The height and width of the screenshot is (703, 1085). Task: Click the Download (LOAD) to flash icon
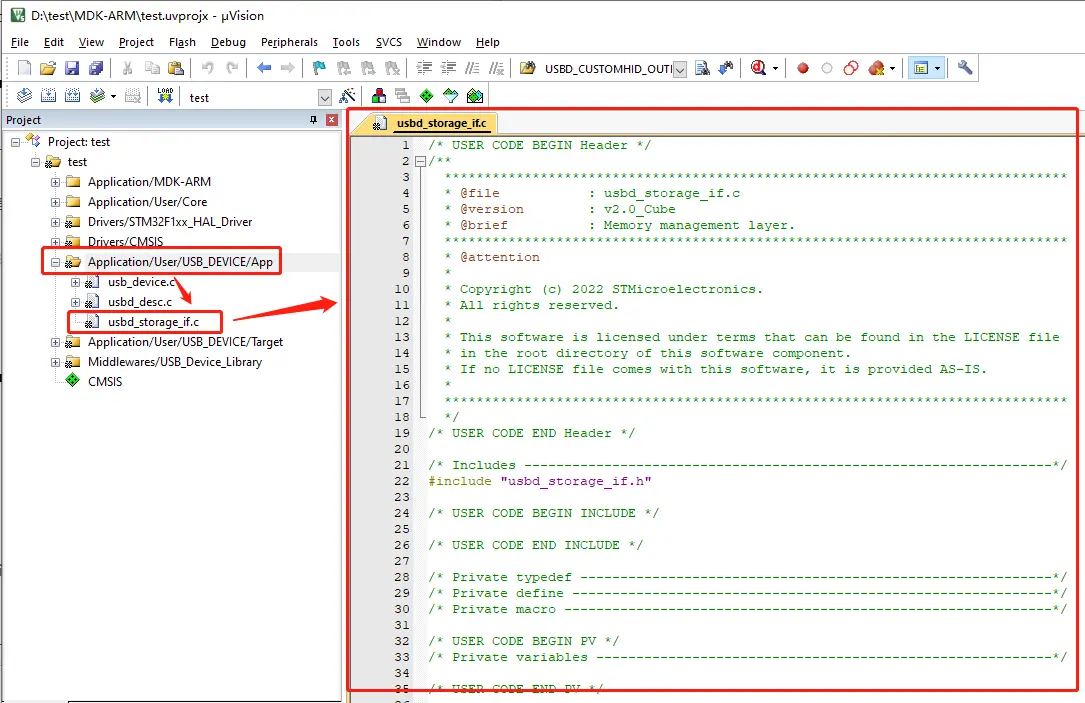coord(165,96)
